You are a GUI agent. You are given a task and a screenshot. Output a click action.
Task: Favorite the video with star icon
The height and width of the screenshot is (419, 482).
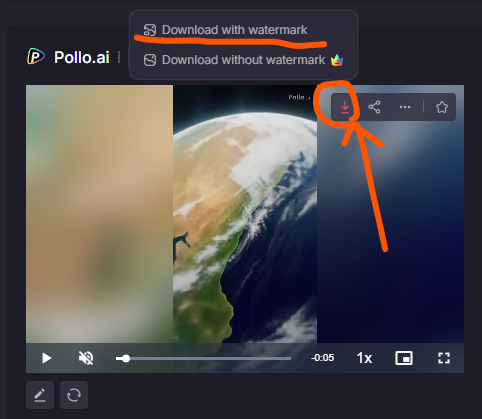442,107
